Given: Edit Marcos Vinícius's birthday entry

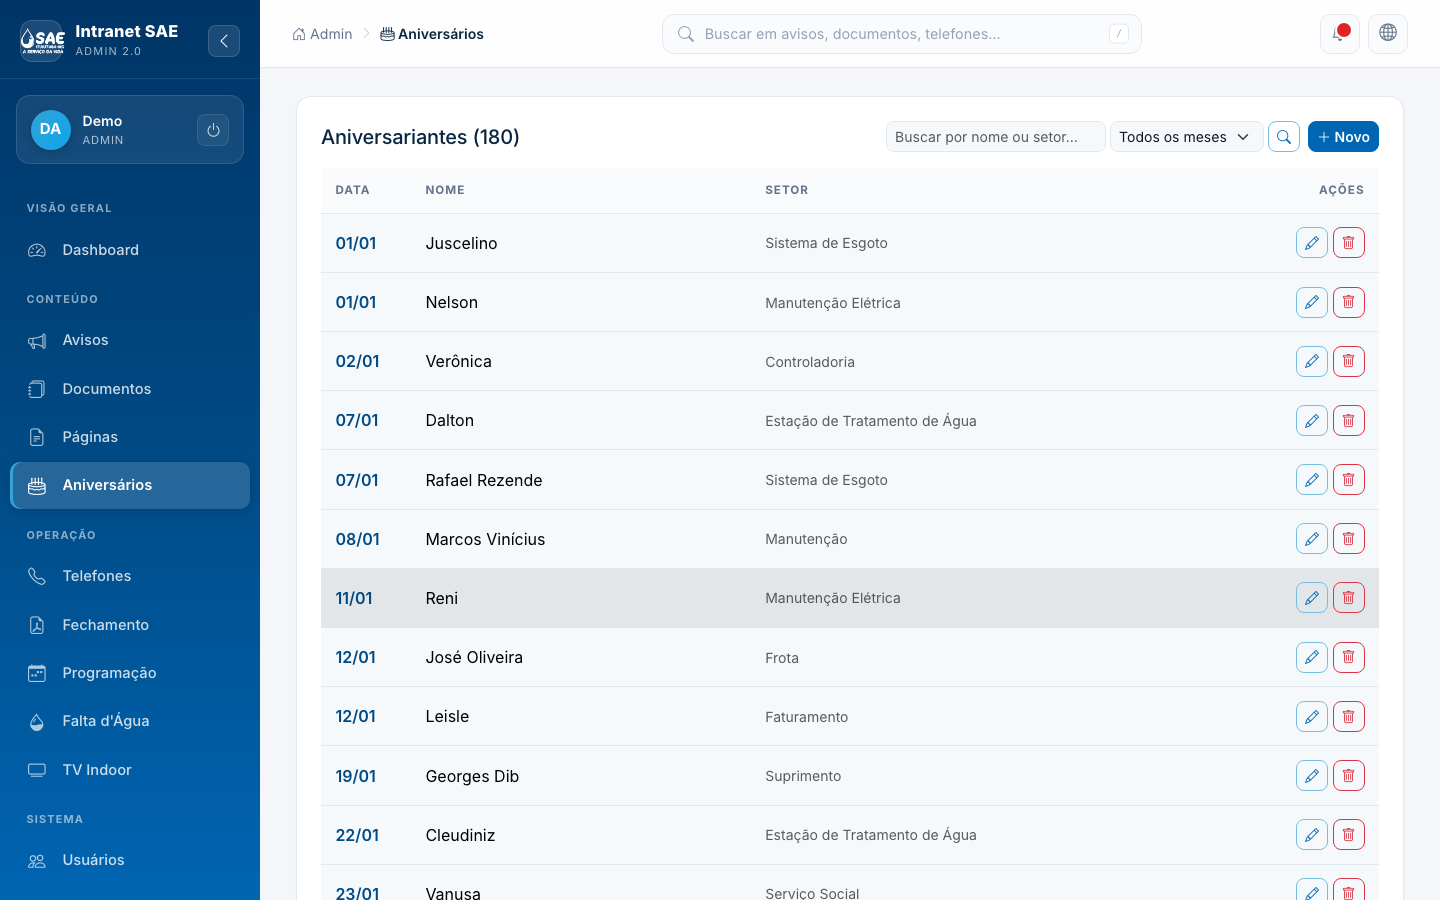Looking at the screenshot, I should 1312,539.
